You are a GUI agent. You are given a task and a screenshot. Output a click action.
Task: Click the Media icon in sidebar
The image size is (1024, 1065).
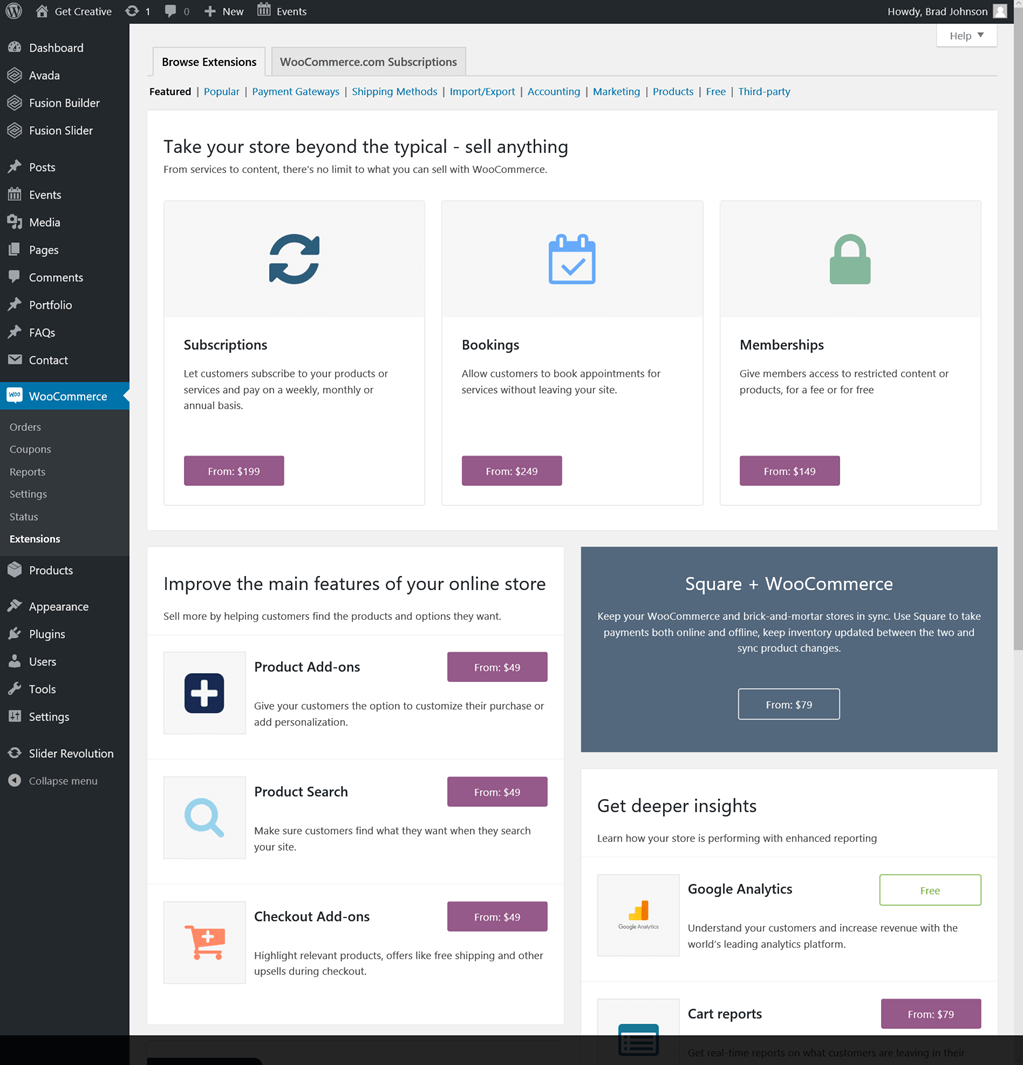tap(14, 222)
